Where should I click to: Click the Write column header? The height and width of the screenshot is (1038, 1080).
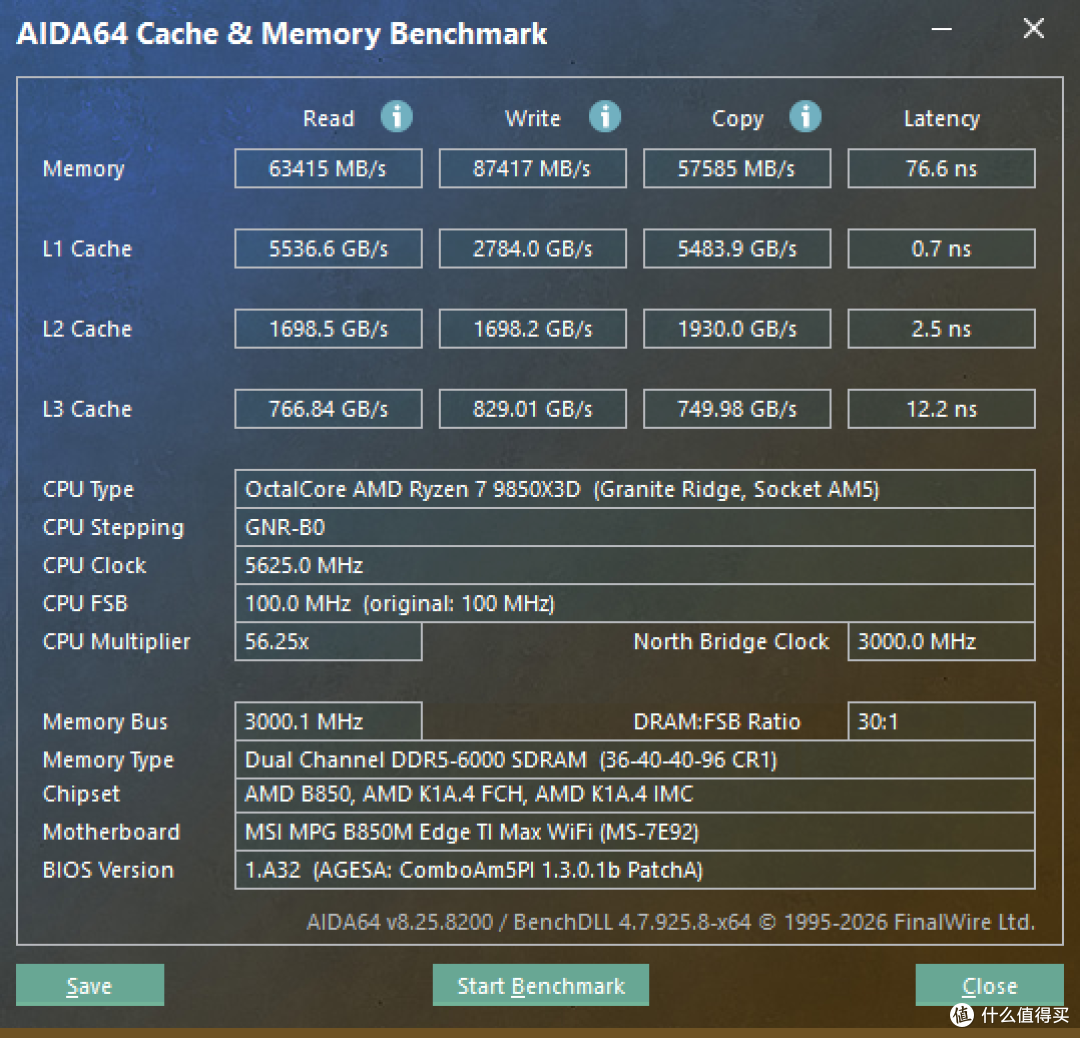tap(532, 118)
